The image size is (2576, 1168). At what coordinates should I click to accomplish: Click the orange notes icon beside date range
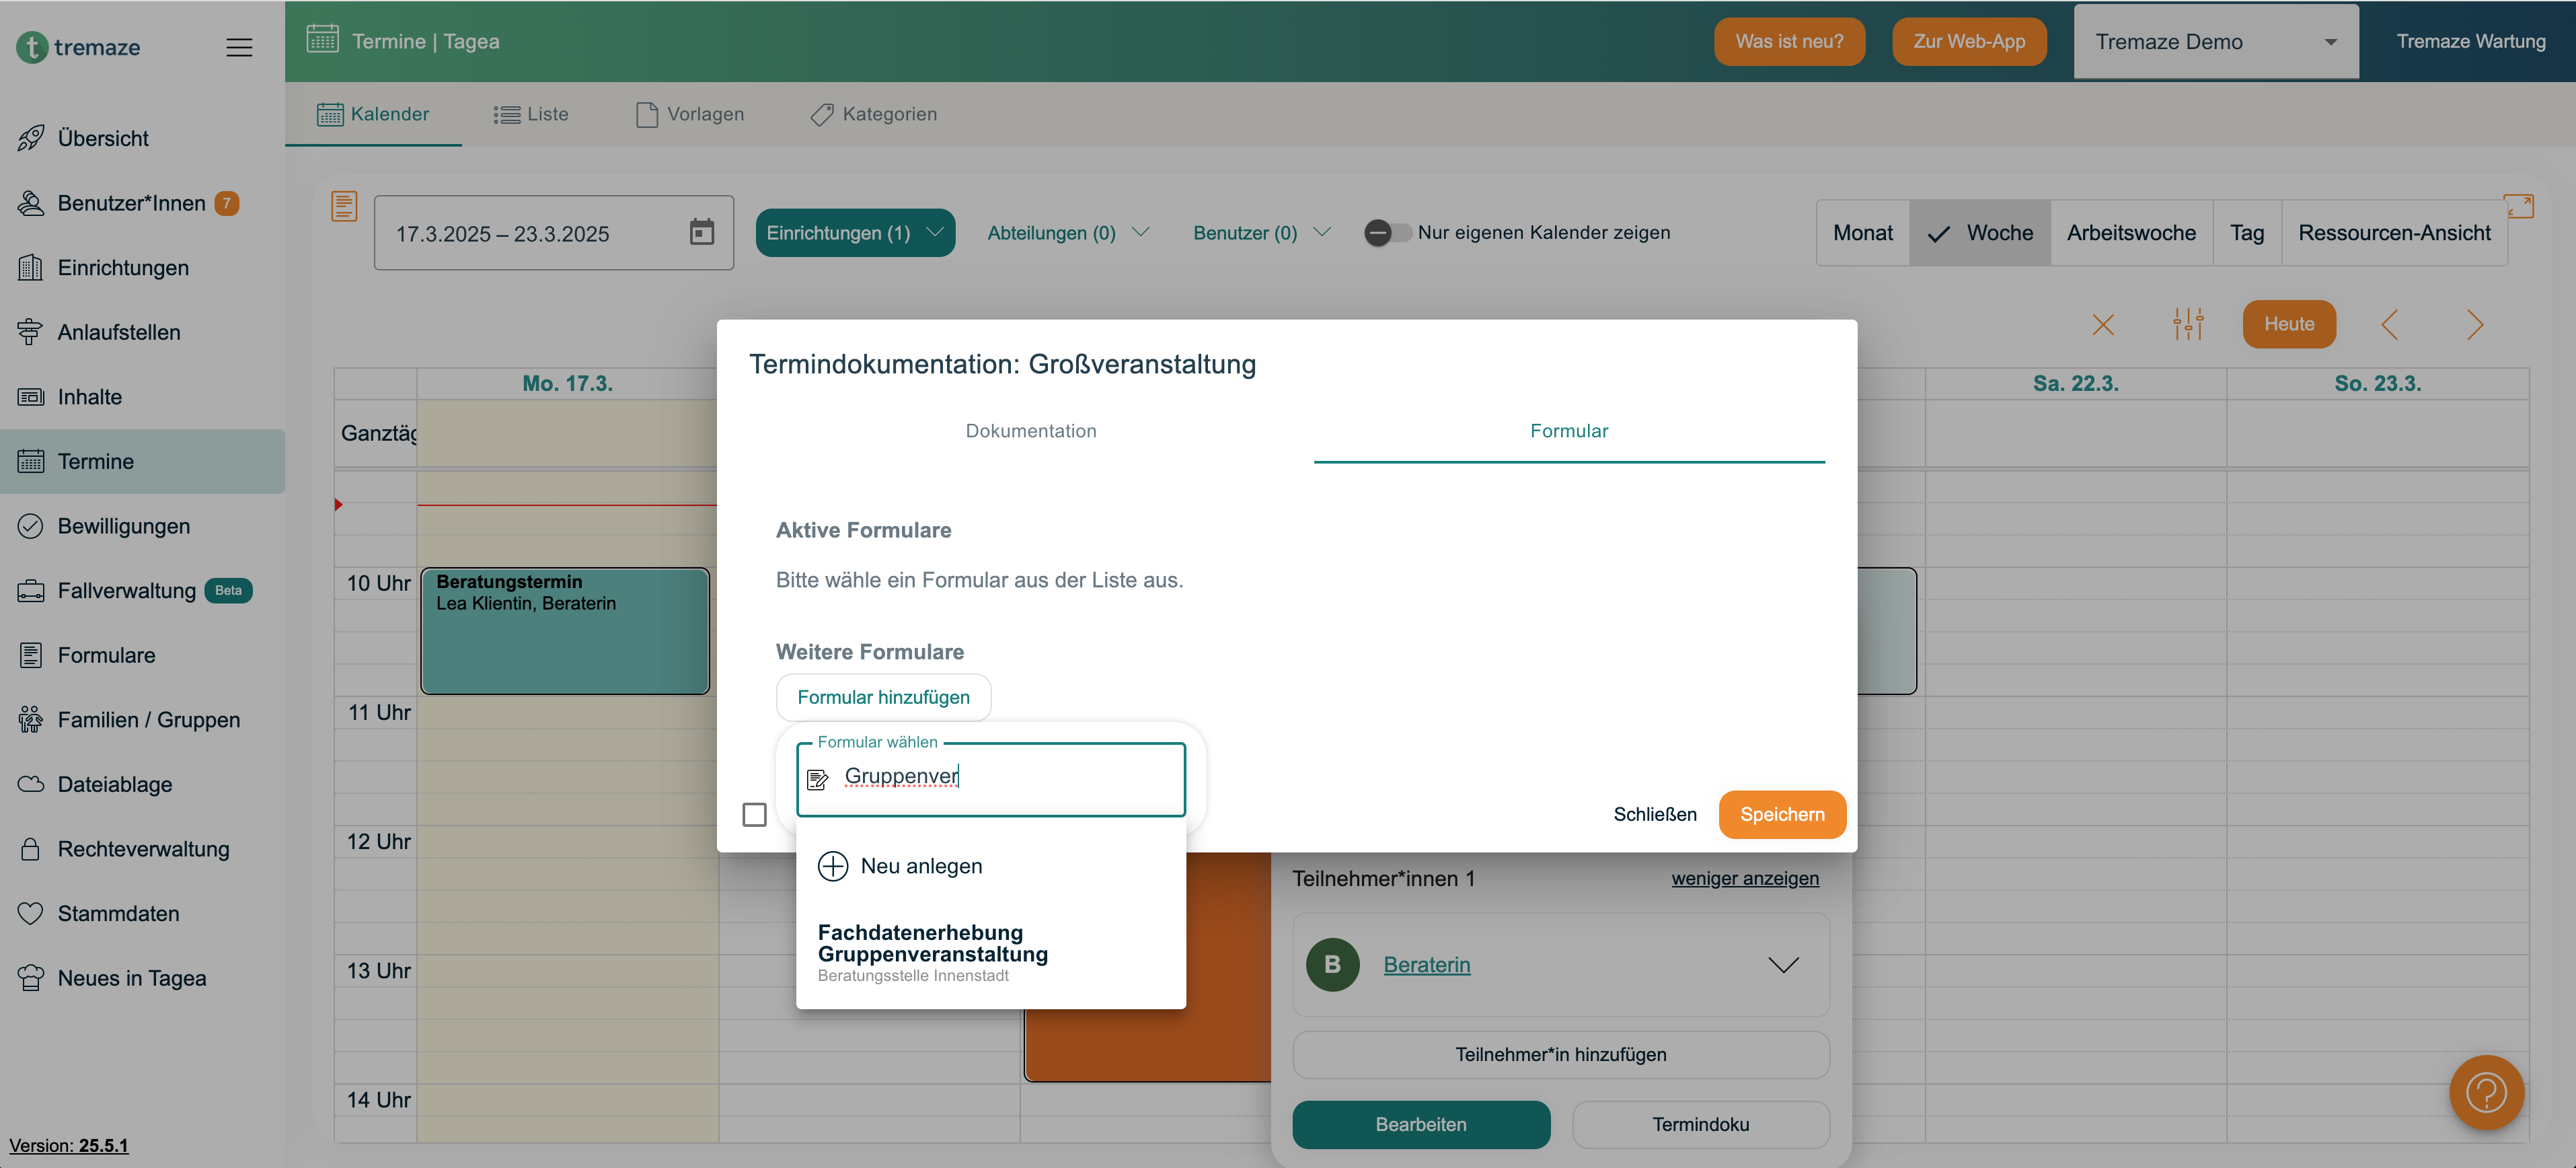[344, 206]
